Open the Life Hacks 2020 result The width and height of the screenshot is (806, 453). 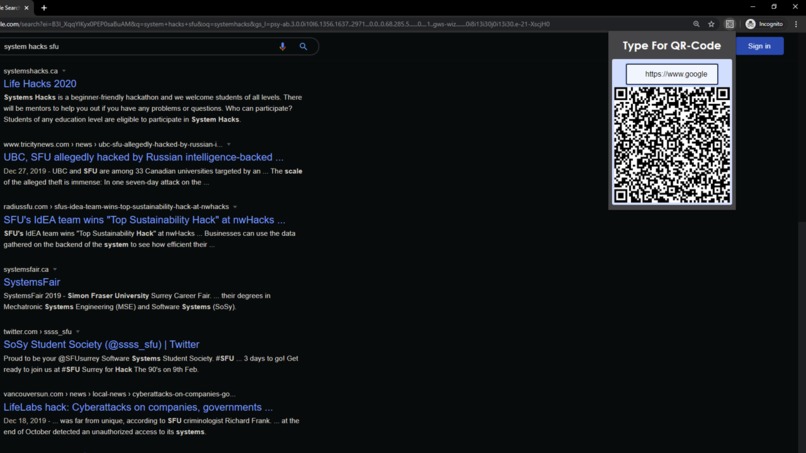tap(40, 84)
